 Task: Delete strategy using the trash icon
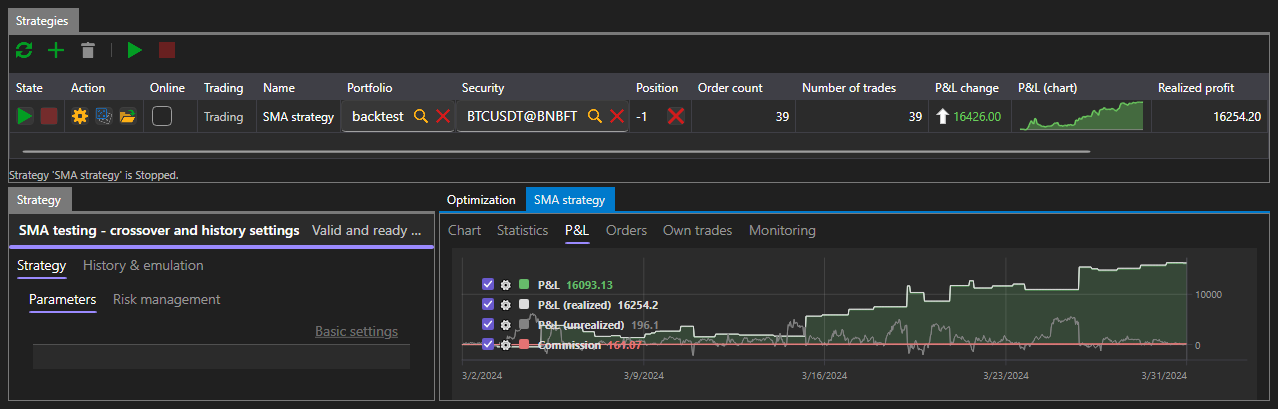pos(88,50)
